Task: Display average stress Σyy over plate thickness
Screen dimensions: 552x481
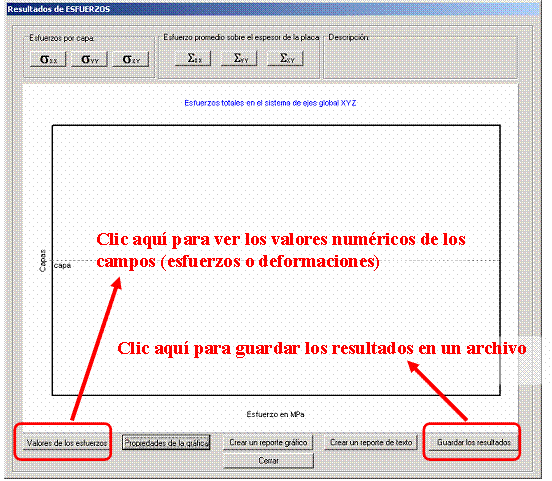Action: click(239, 58)
